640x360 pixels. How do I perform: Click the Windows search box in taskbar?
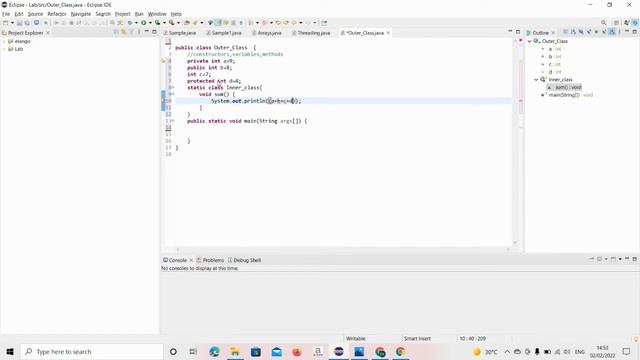(x=92, y=351)
